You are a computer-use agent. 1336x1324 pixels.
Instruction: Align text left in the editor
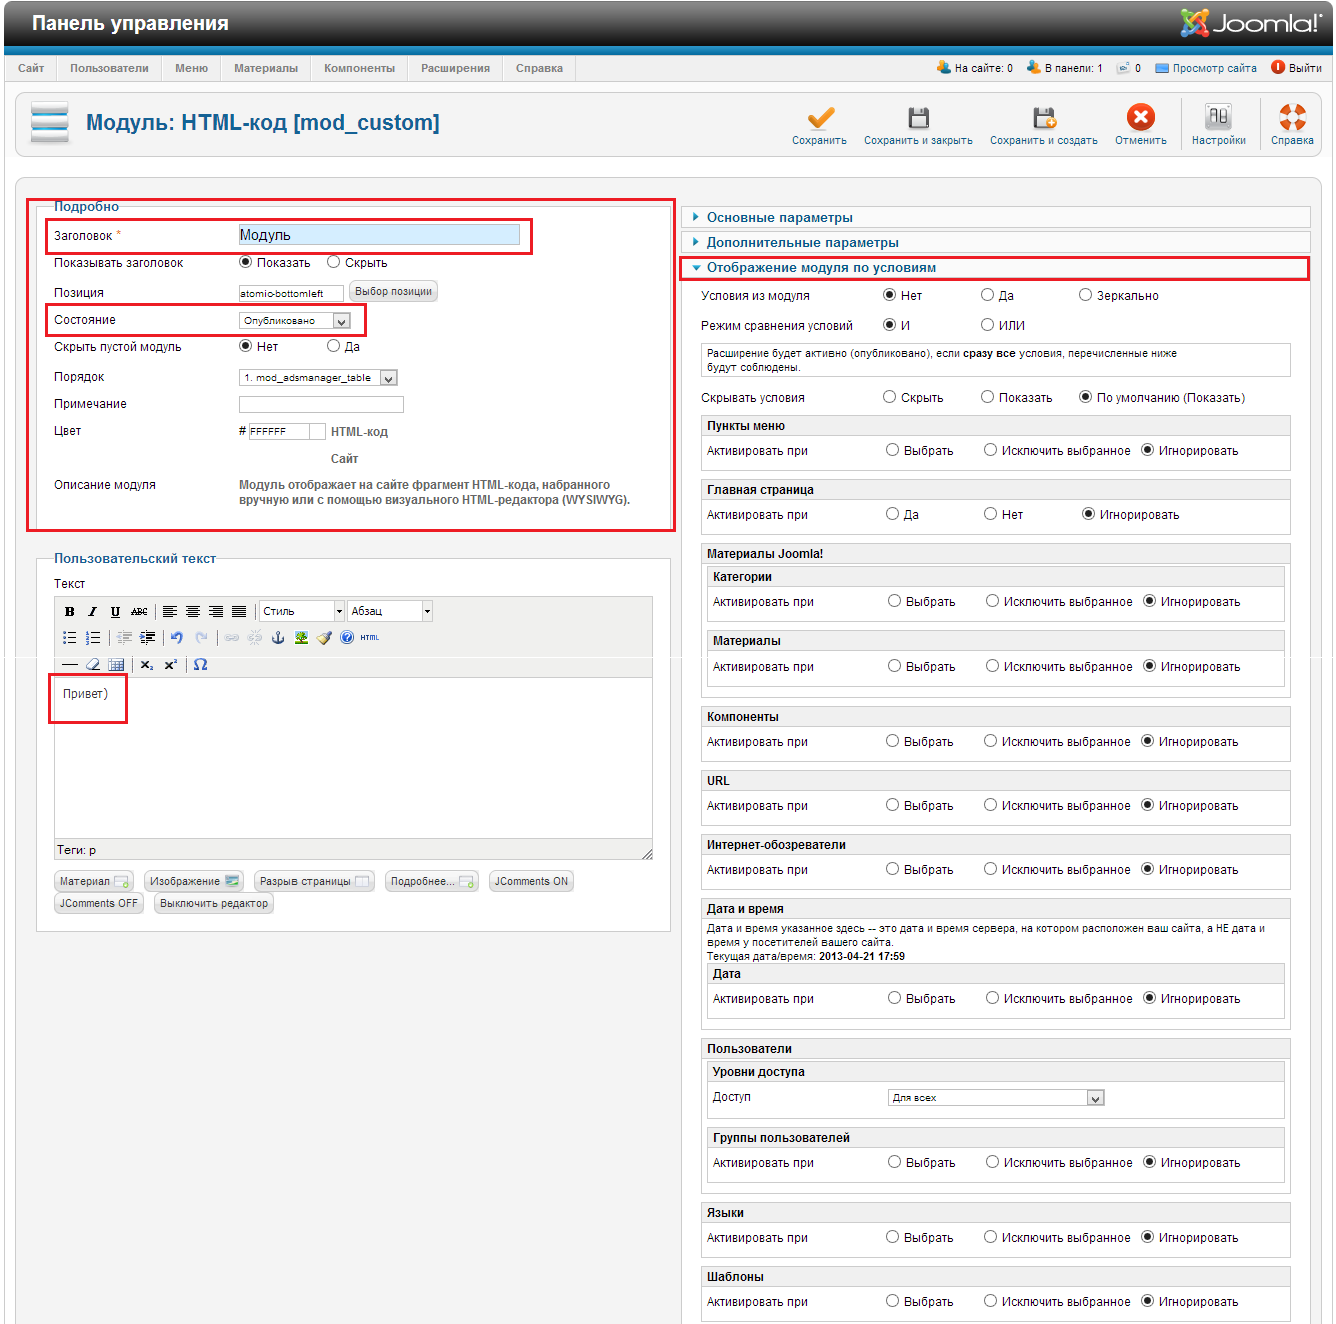(x=170, y=611)
